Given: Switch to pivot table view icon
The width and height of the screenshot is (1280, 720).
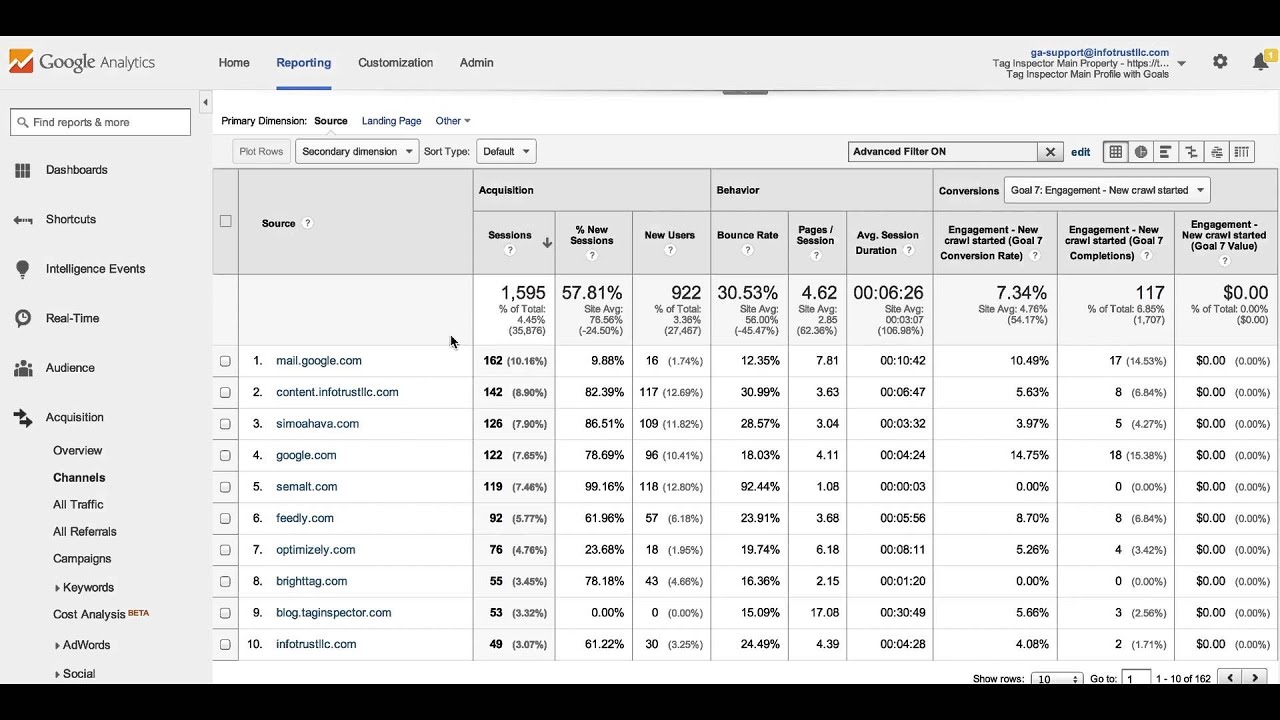Looking at the screenshot, I should (1241, 152).
